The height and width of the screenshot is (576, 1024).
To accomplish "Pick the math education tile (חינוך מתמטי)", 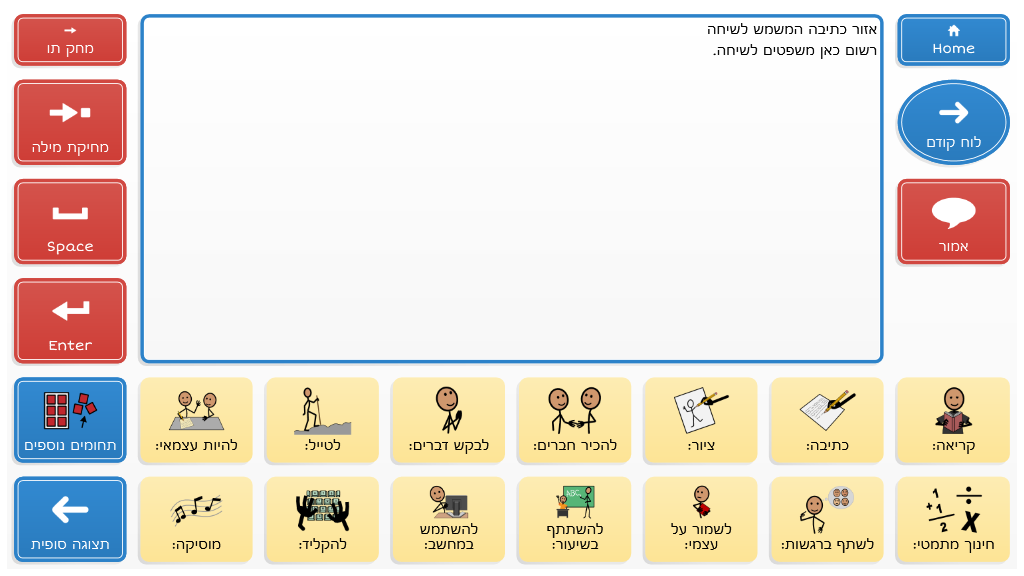I will (x=953, y=518).
